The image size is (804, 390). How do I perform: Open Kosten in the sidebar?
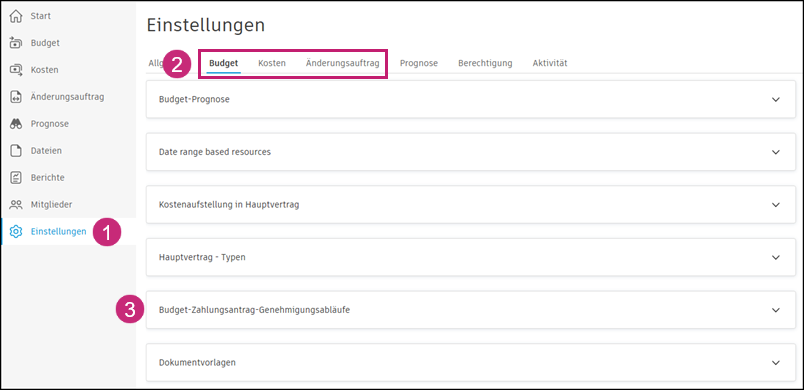click(45, 70)
